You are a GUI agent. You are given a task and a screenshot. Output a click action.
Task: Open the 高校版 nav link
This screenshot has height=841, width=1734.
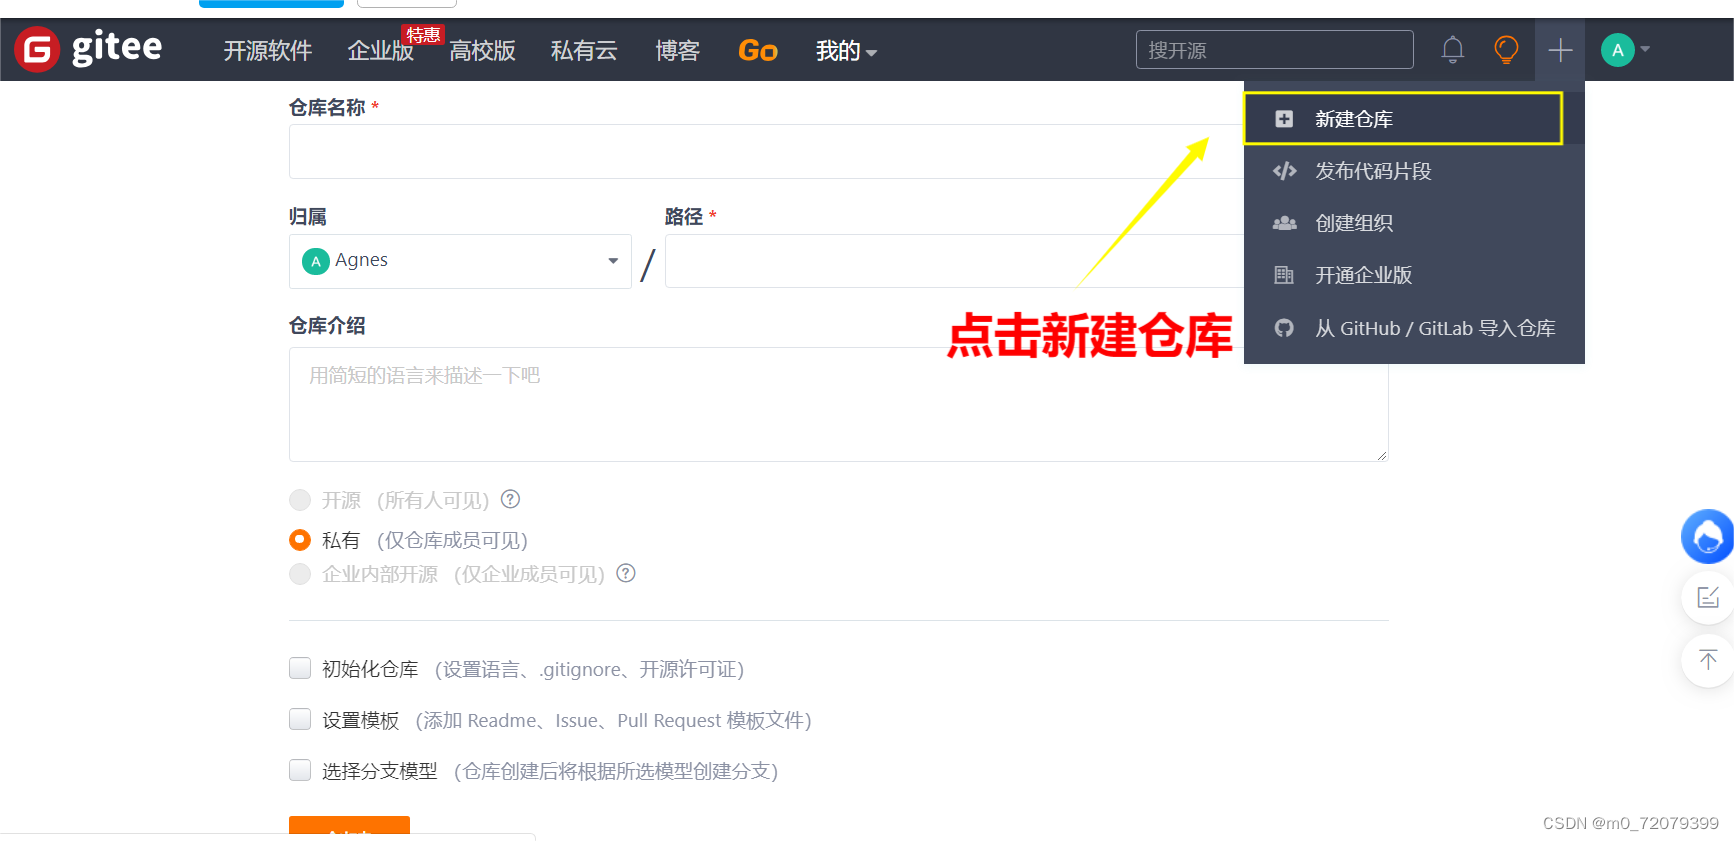(482, 51)
